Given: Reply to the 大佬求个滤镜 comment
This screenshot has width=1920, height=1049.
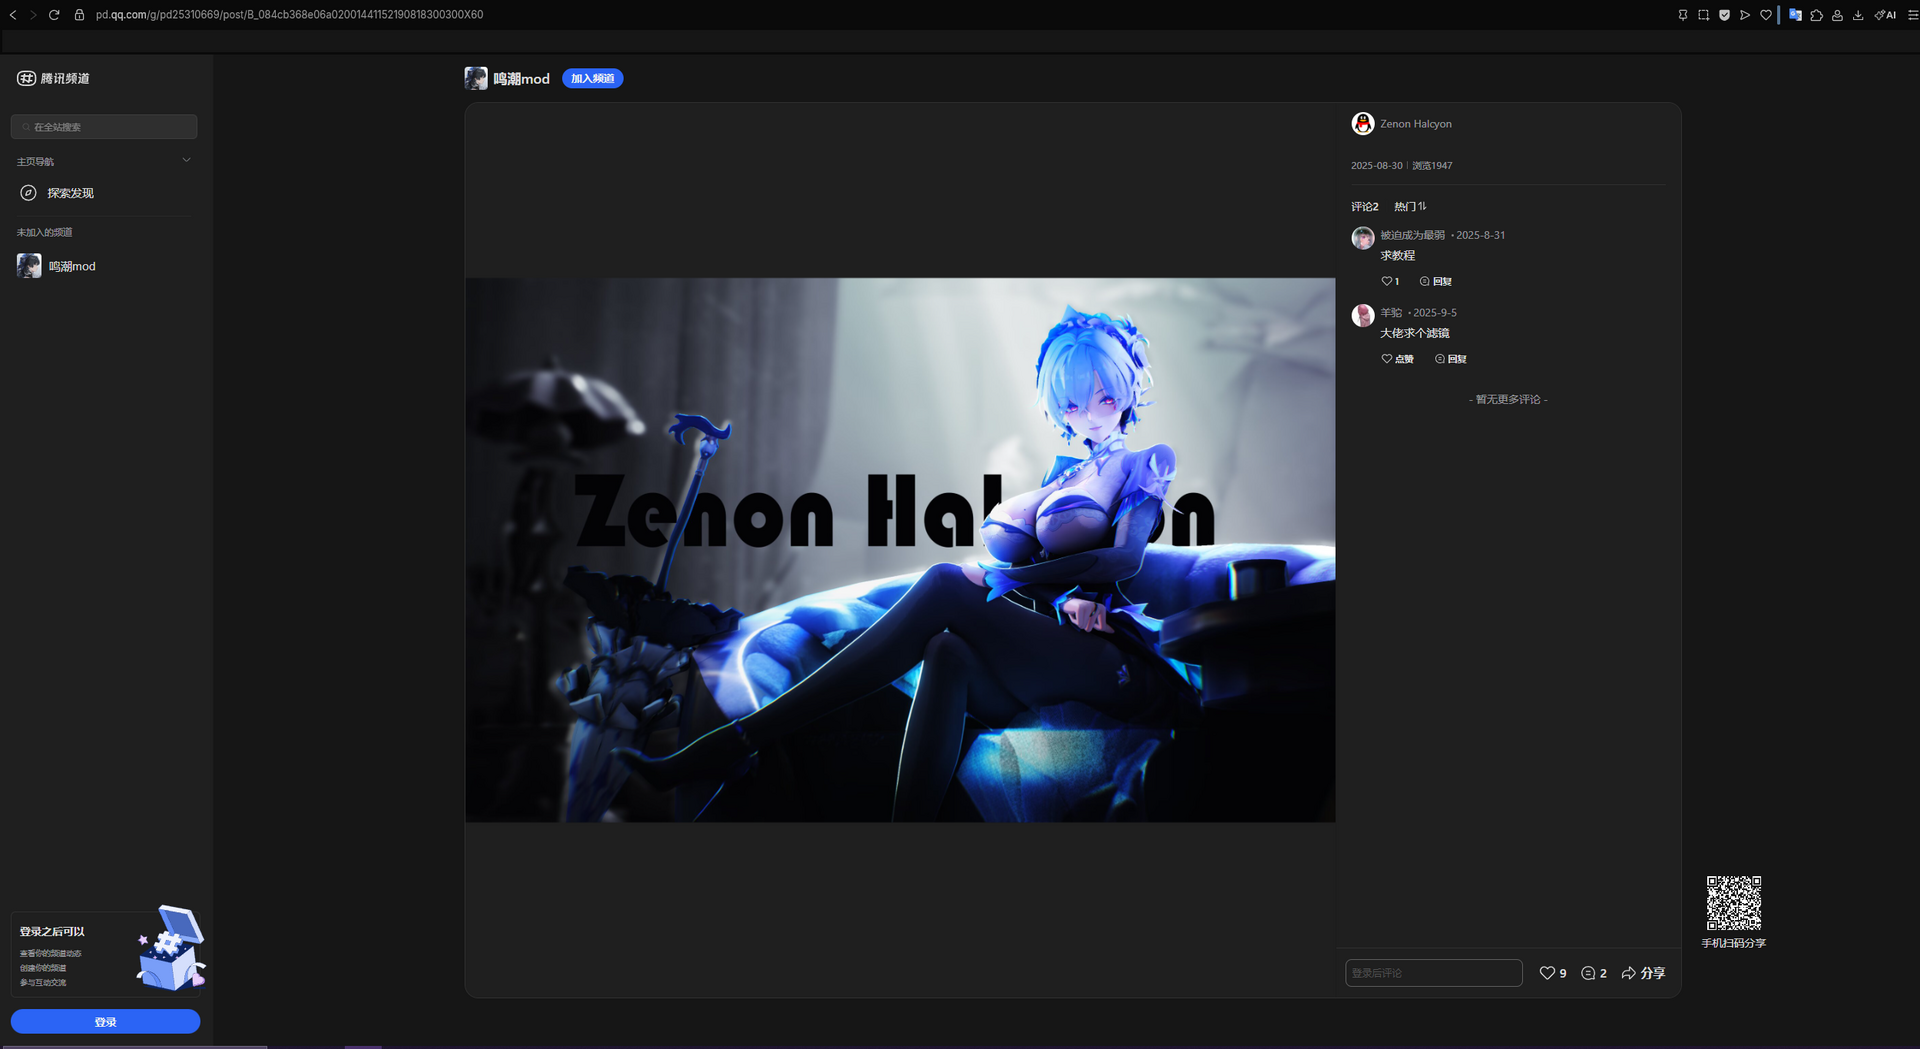Looking at the screenshot, I should 1451,359.
